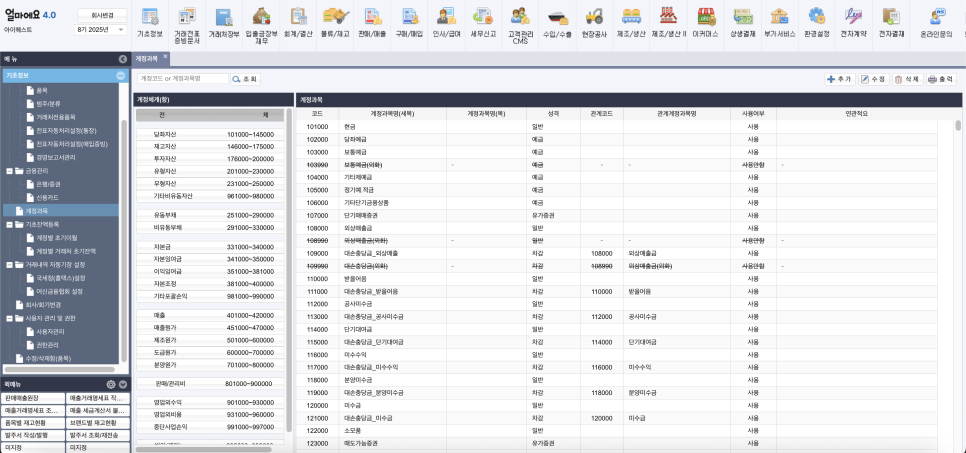Select 범주/분류 in the menu tree
966x453 pixels.
47,104
